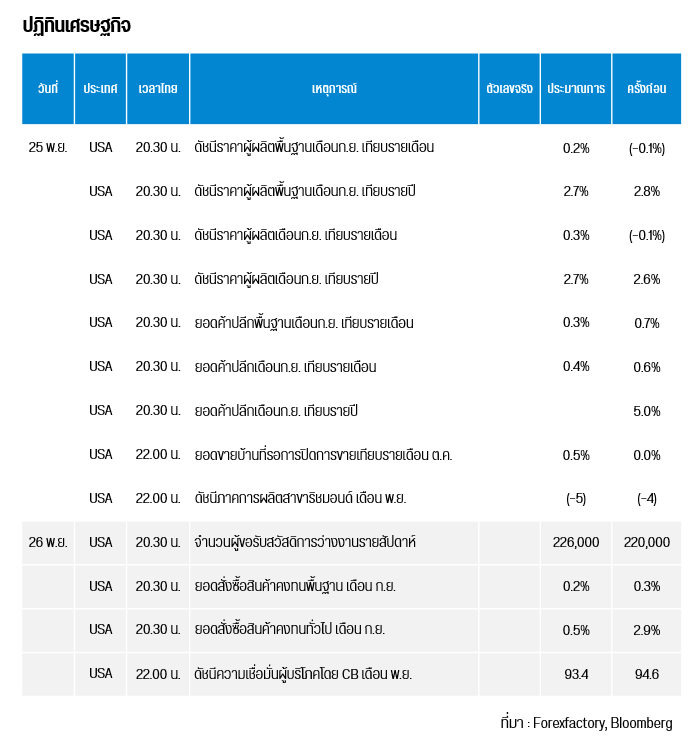
Task: Select the 93.4 forecast value
Action: tap(576, 674)
